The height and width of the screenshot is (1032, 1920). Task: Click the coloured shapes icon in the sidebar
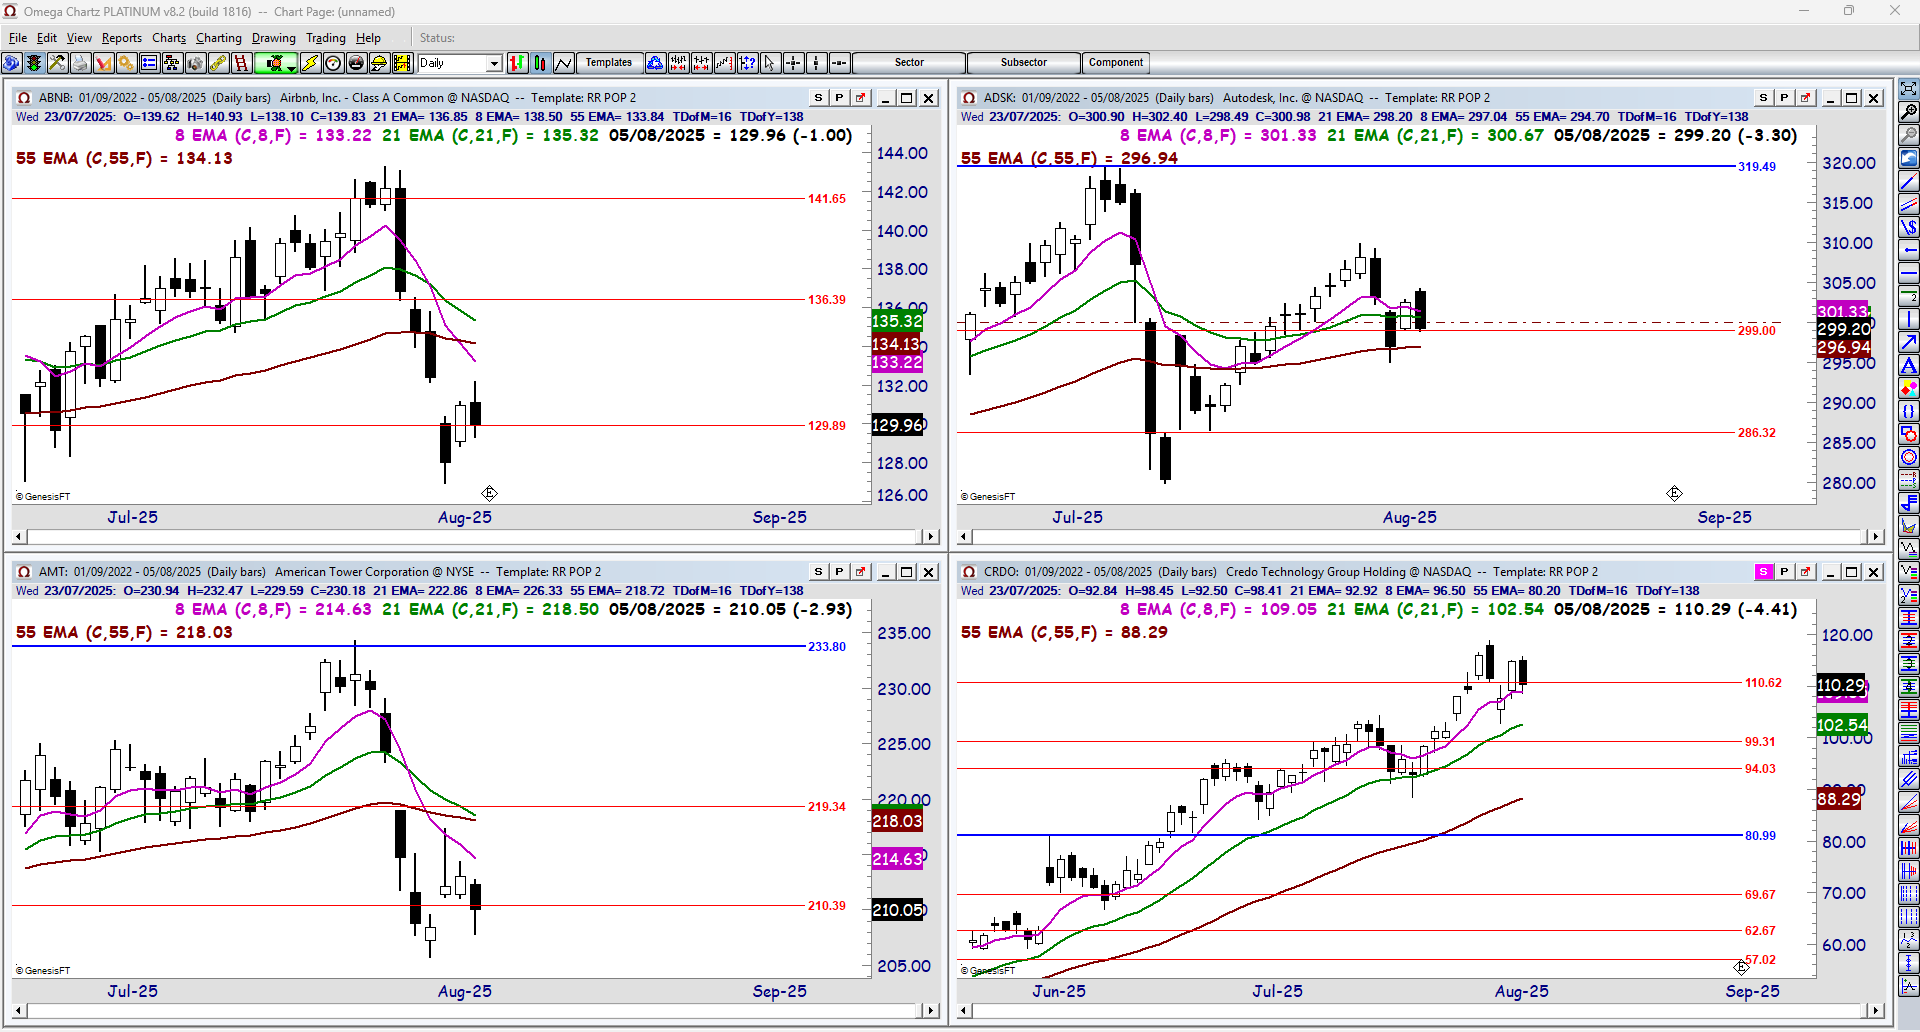(x=1909, y=388)
